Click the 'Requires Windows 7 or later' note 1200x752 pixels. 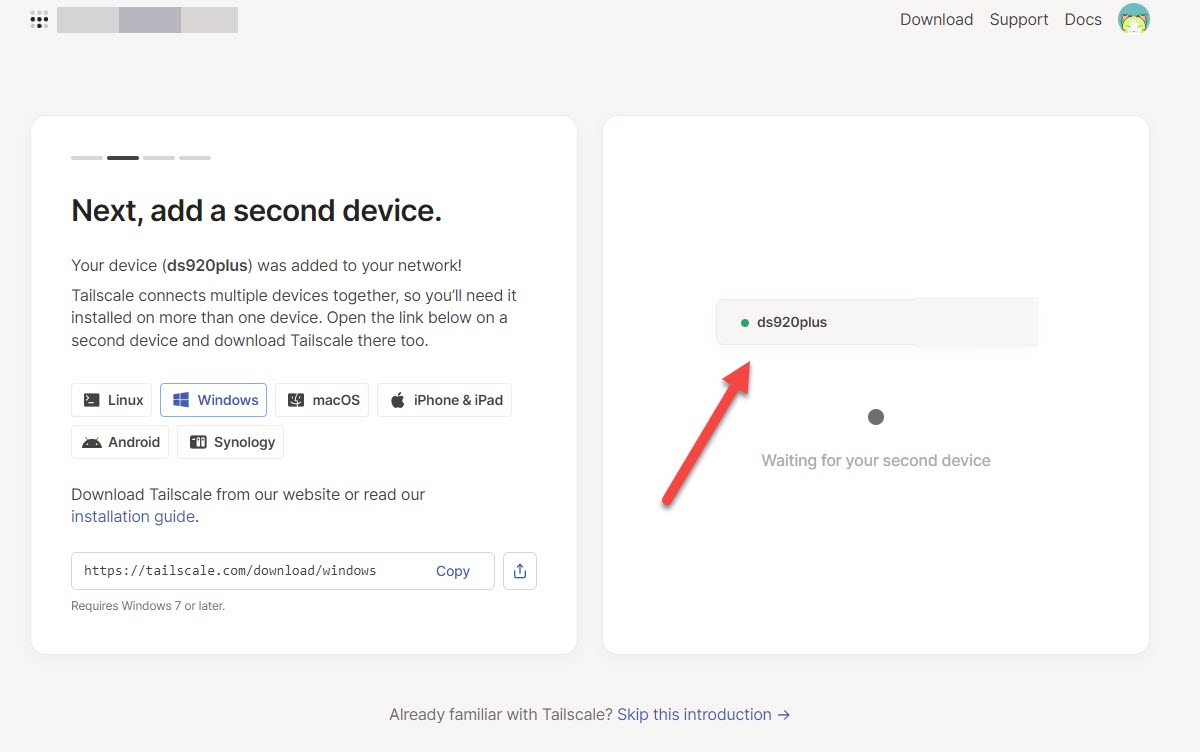tap(148, 606)
